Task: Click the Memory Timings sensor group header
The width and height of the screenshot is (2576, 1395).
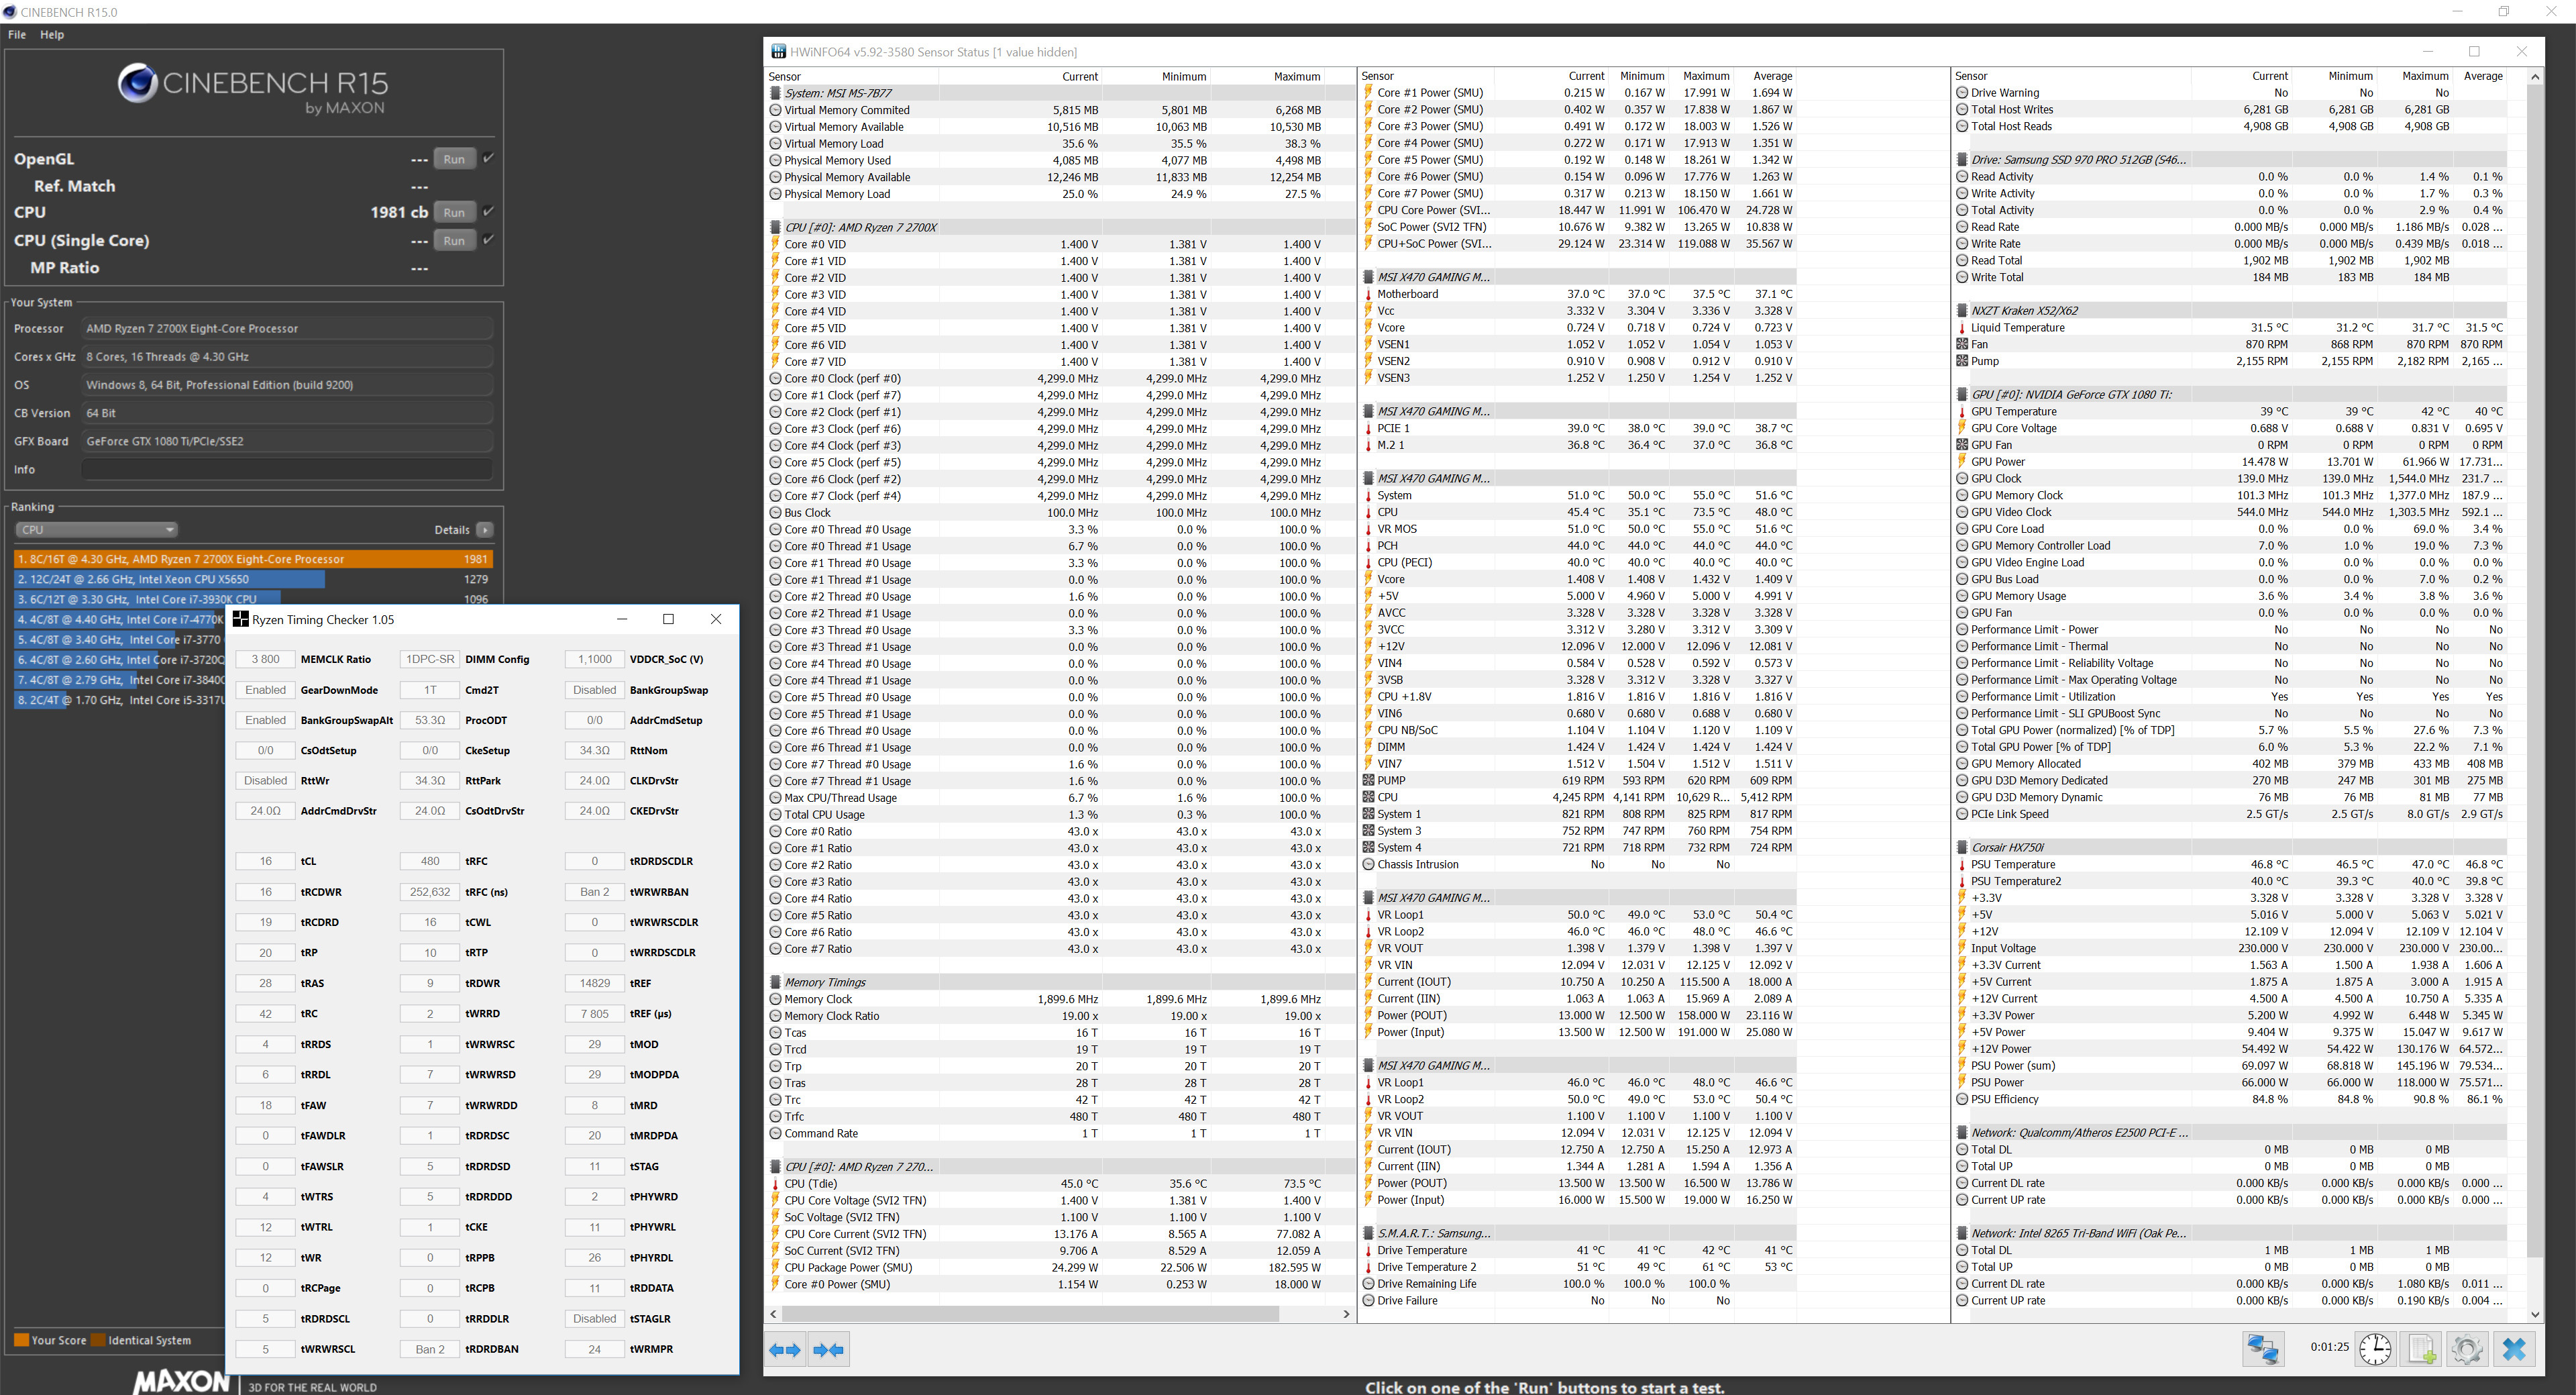Action: pos(825,982)
